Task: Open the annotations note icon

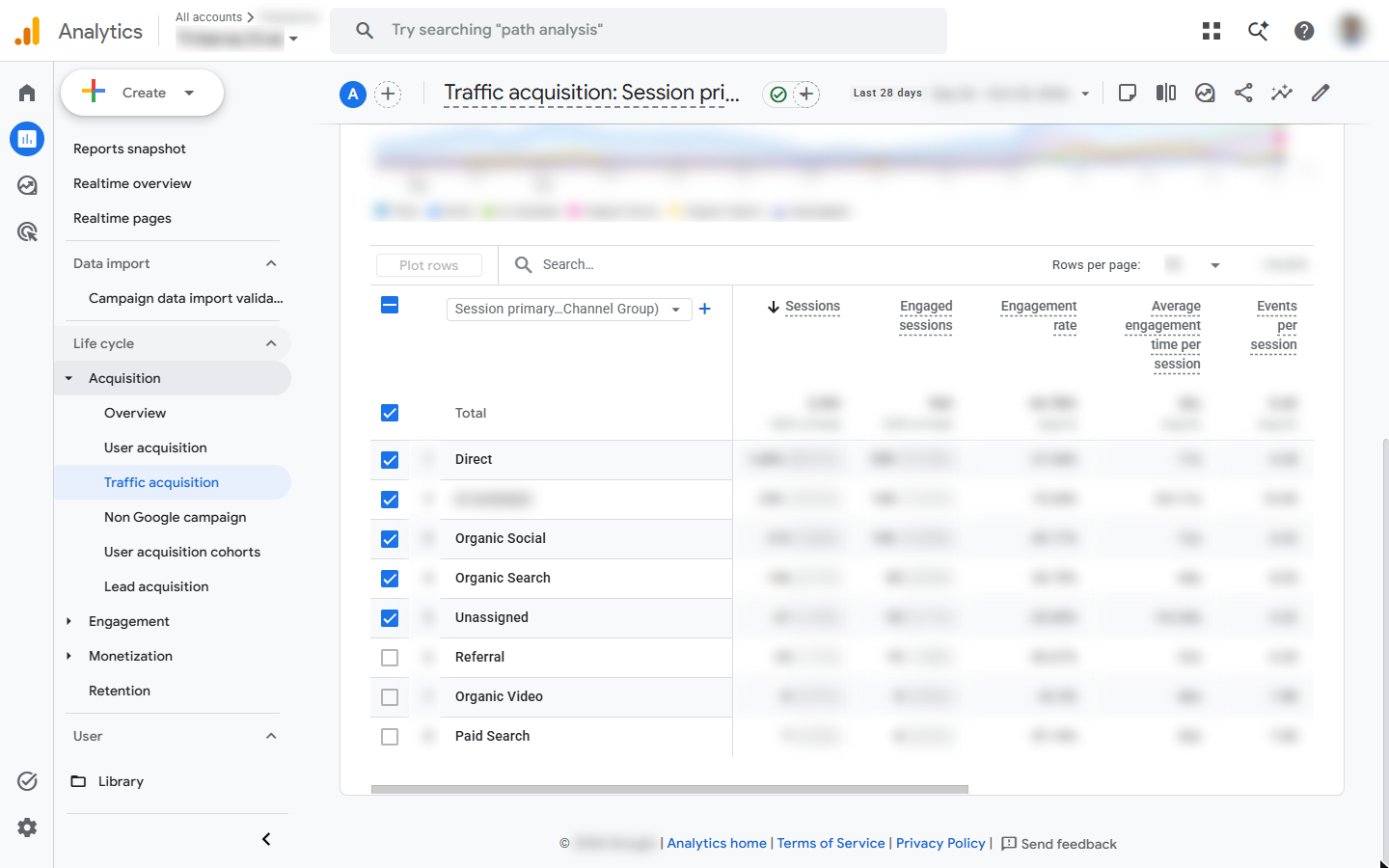Action: [x=1127, y=93]
